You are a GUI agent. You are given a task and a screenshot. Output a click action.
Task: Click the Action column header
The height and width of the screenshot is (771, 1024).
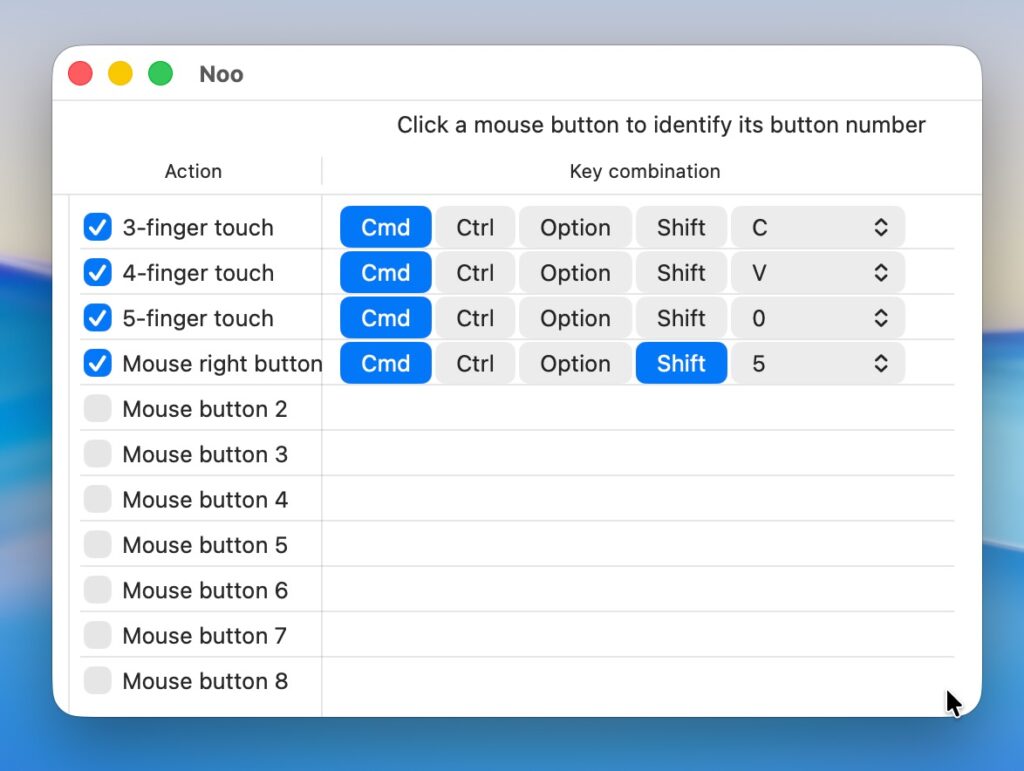click(x=193, y=171)
